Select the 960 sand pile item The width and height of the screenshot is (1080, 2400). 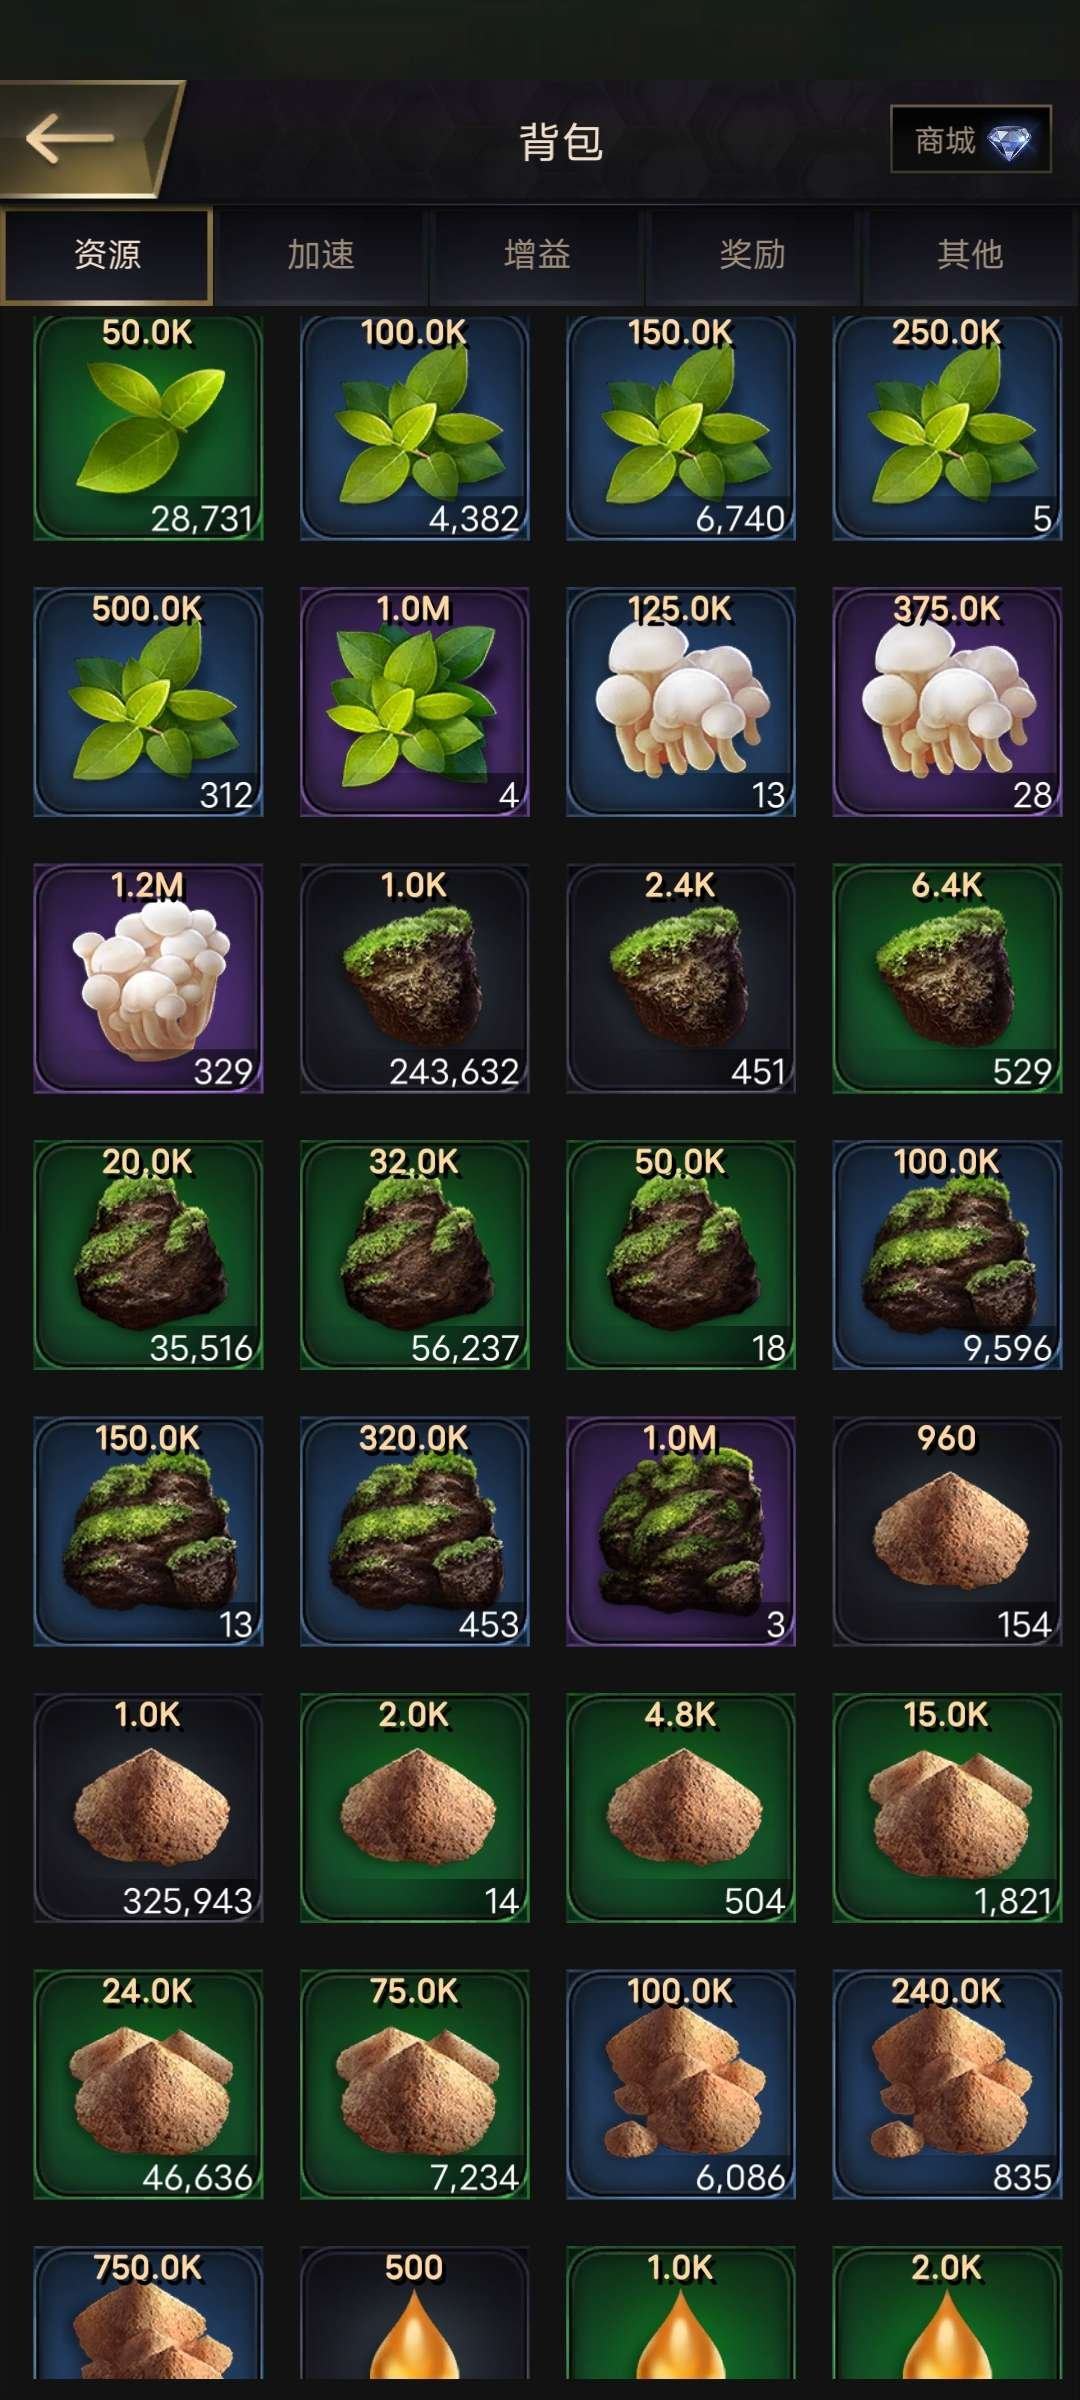point(947,1531)
